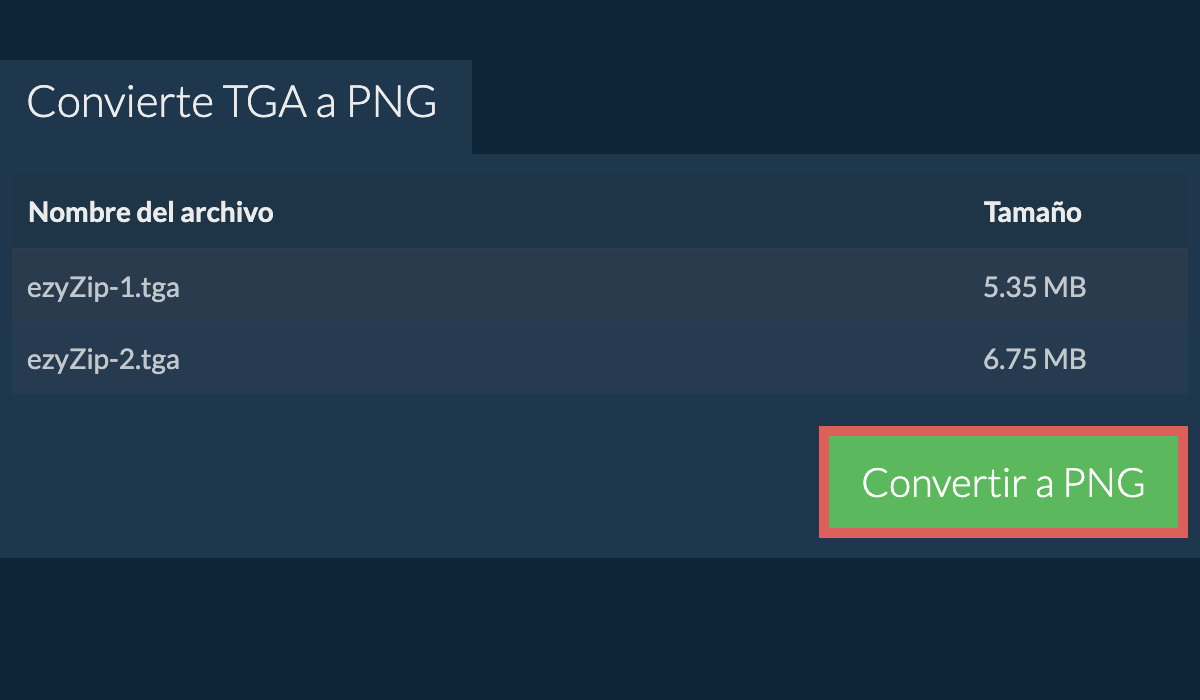This screenshot has height=700, width=1200.
Task: Click the 6.75 MB size value
Action: [1034, 359]
